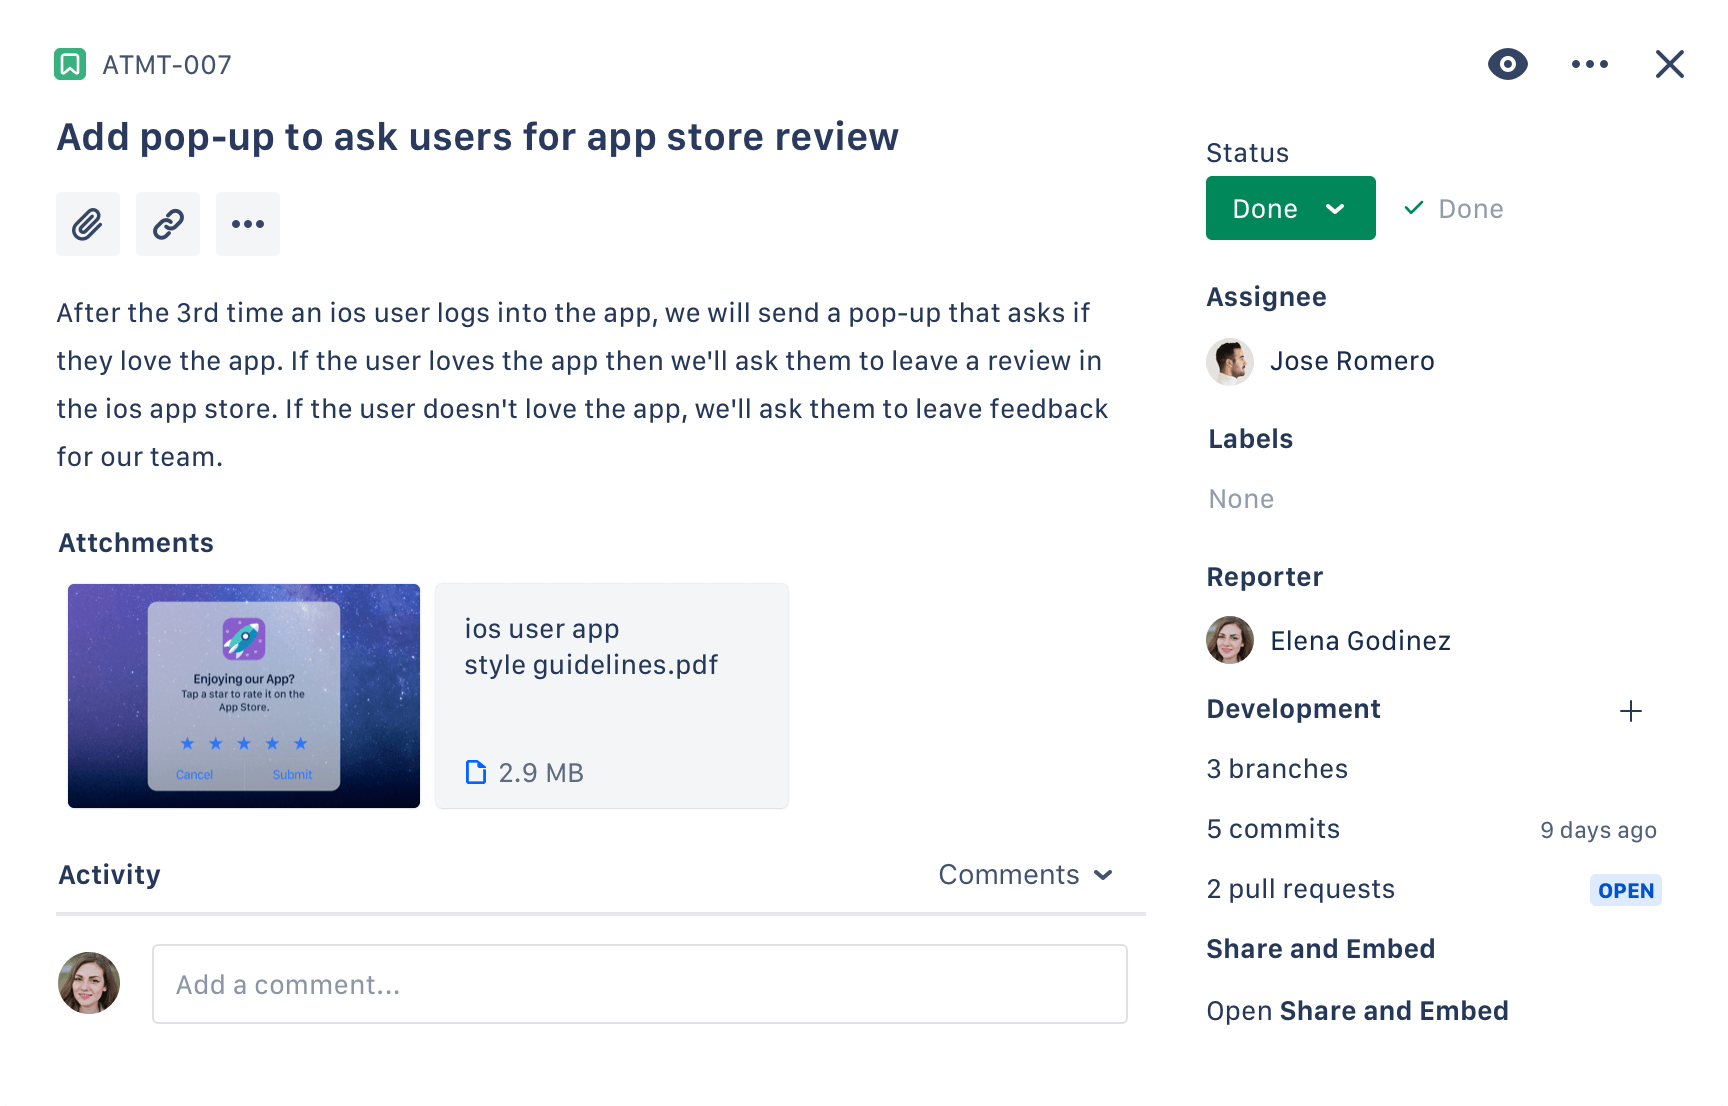Add a web link with the link icon
Viewport: 1728px width, 1106px height.
tap(167, 224)
